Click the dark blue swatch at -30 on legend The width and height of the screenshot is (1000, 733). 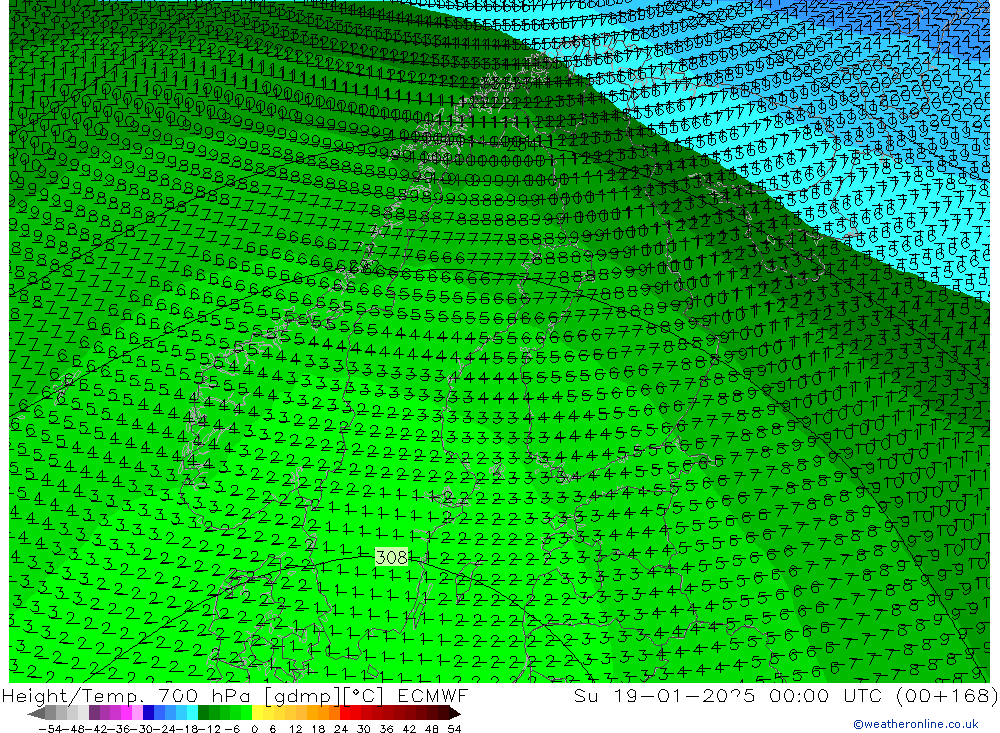[x=149, y=713]
